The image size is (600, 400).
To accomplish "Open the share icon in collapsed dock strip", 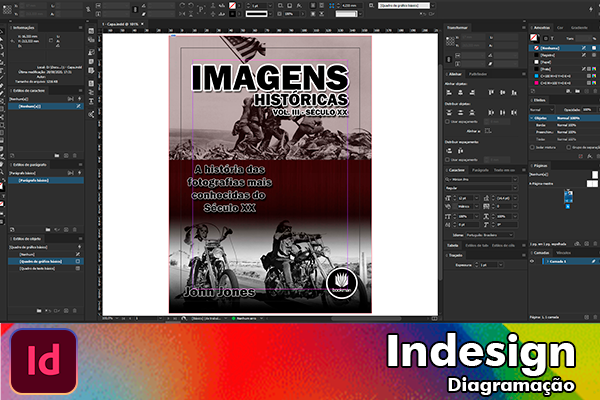I will click(x=91, y=114).
